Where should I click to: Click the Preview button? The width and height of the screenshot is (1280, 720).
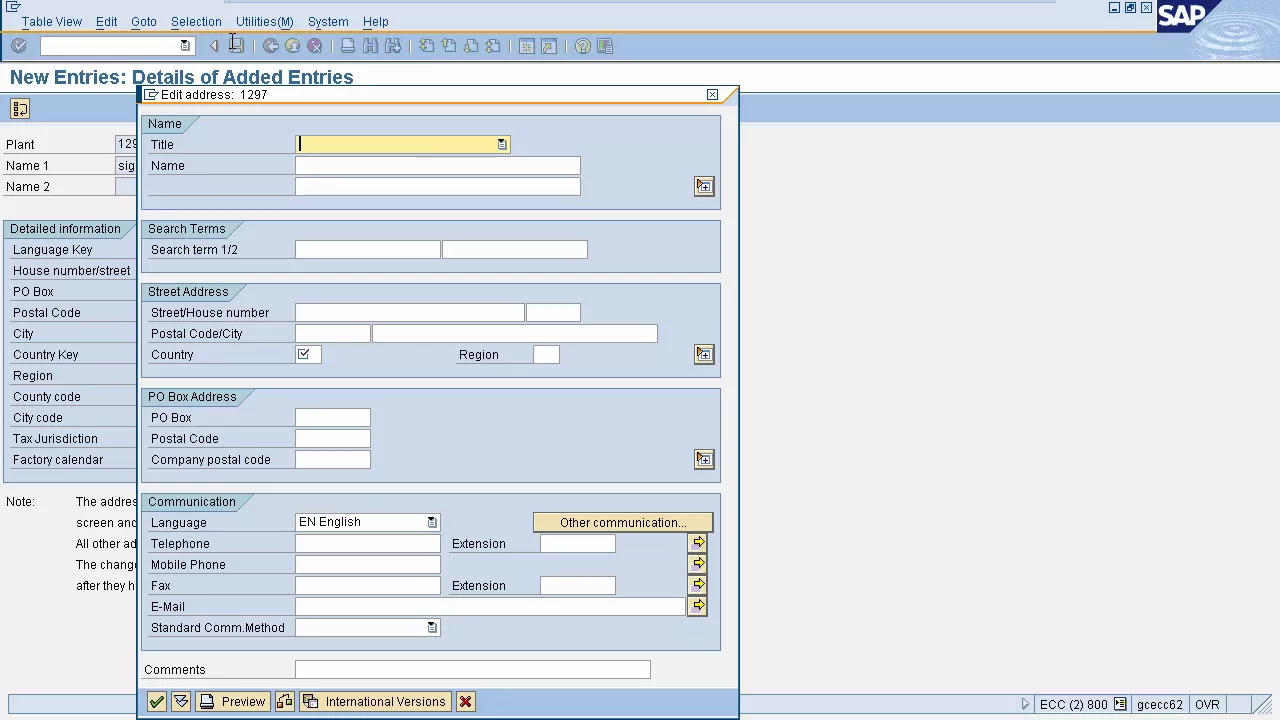pos(233,702)
